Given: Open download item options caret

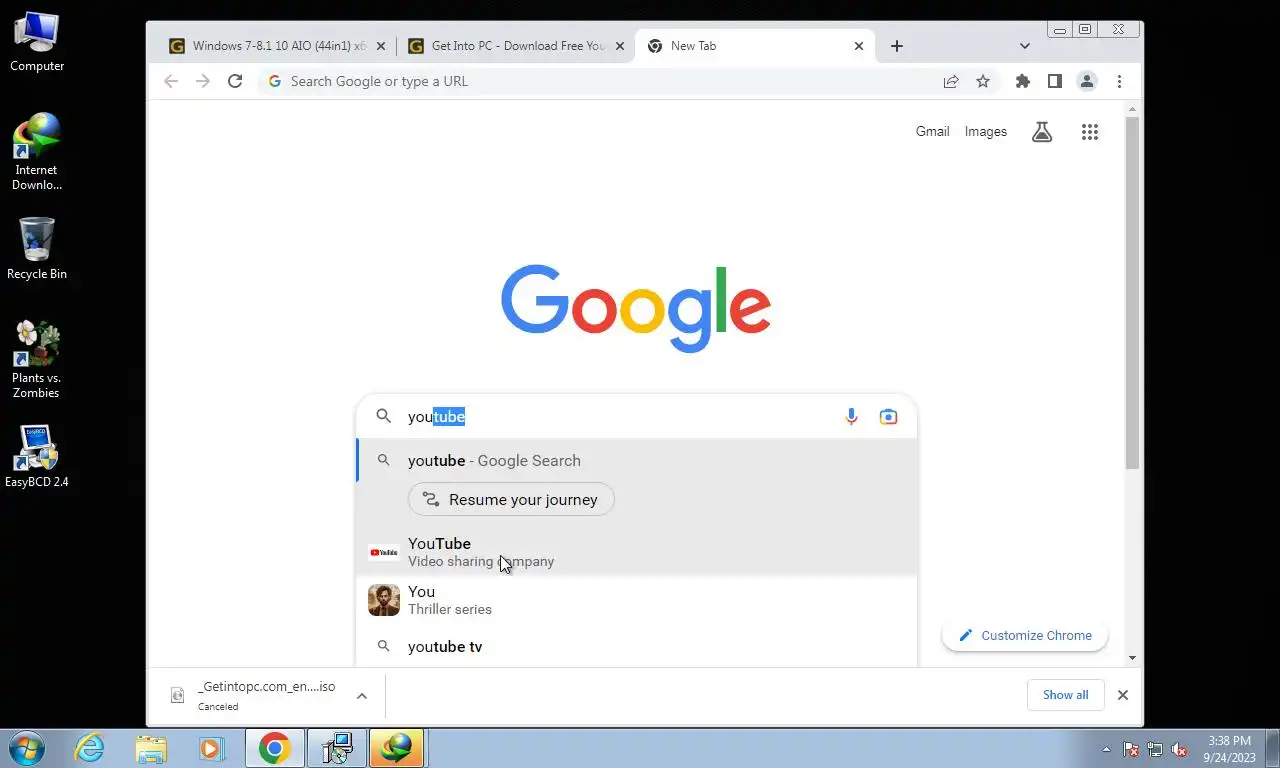Looking at the screenshot, I should tap(362, 695).
